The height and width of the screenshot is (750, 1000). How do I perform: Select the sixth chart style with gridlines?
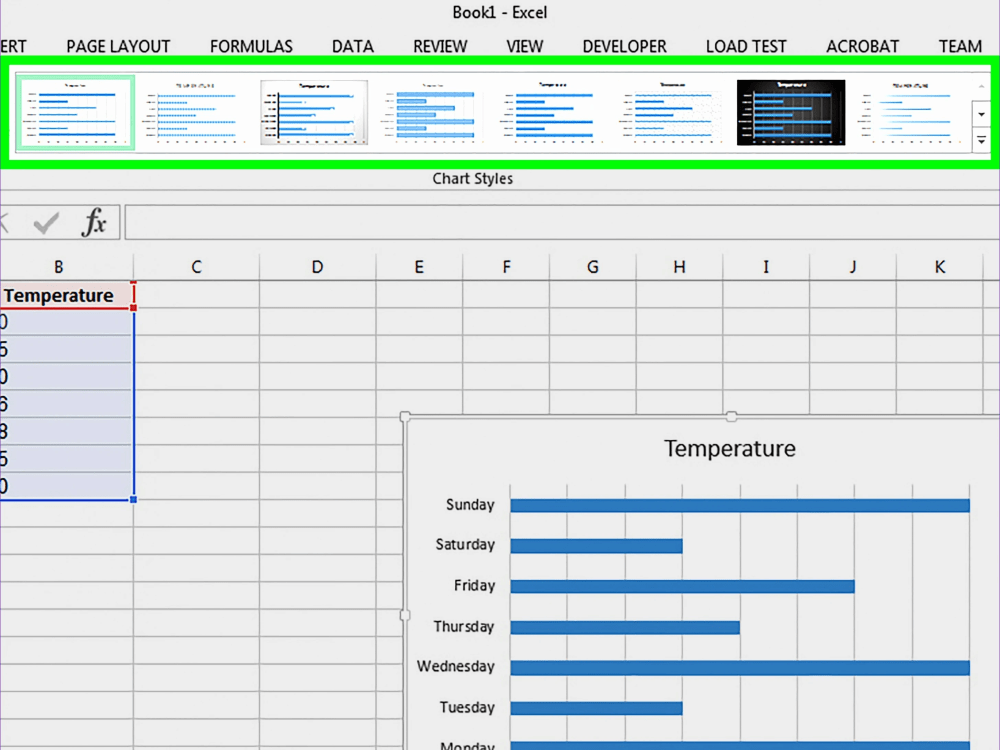(x=672, y=112)
